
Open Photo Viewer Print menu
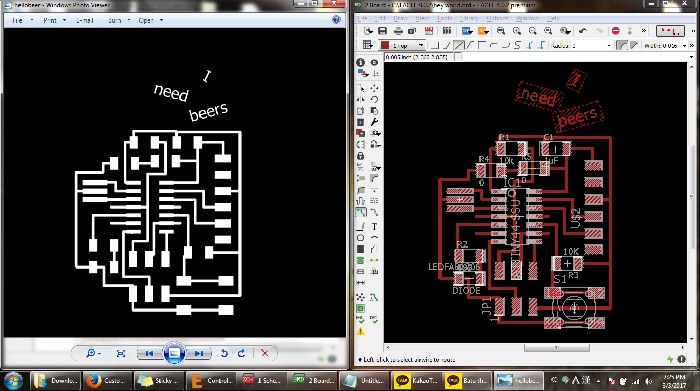click(x=54, y=20)
